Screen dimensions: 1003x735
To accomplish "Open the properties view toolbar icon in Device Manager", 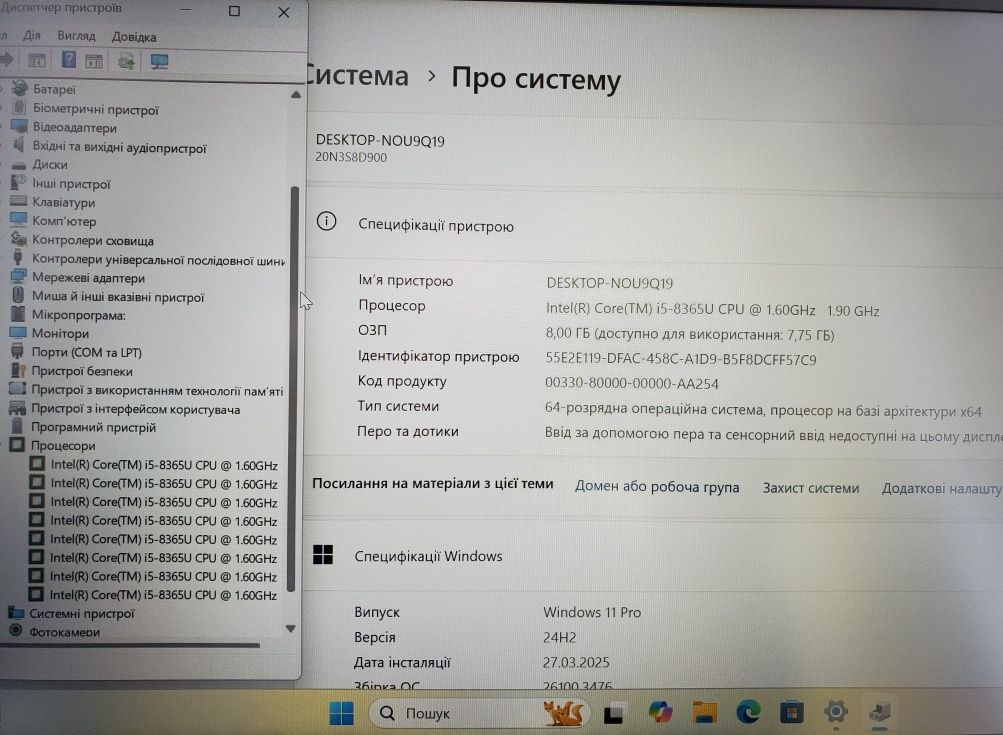I will click(36, 61).
